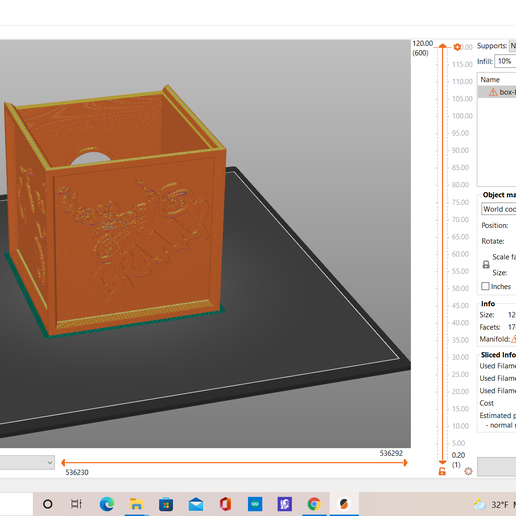Open File Explorer from the taskbar
This screenshot has height=516, width=516.
136,504
